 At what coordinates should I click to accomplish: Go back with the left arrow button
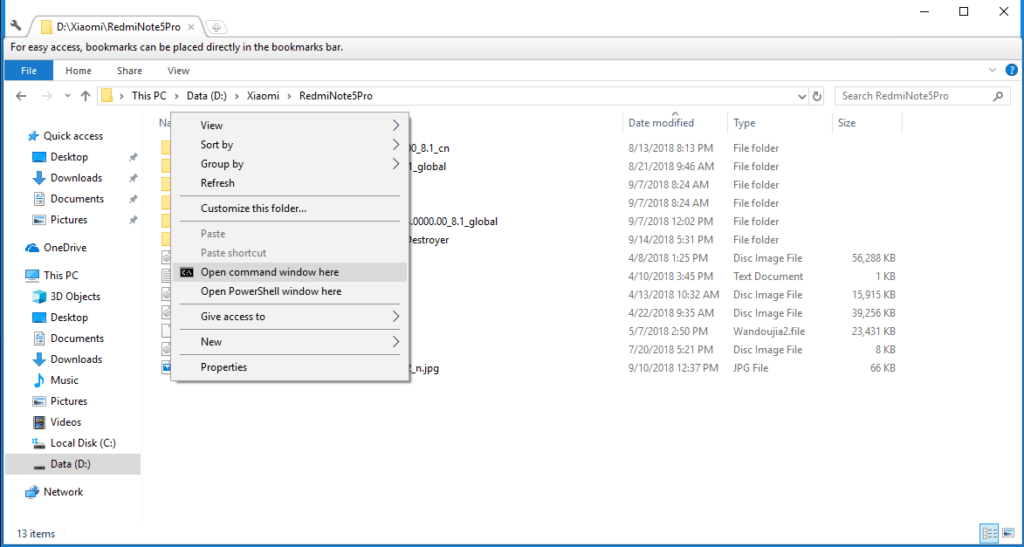(x=21, y=96)
